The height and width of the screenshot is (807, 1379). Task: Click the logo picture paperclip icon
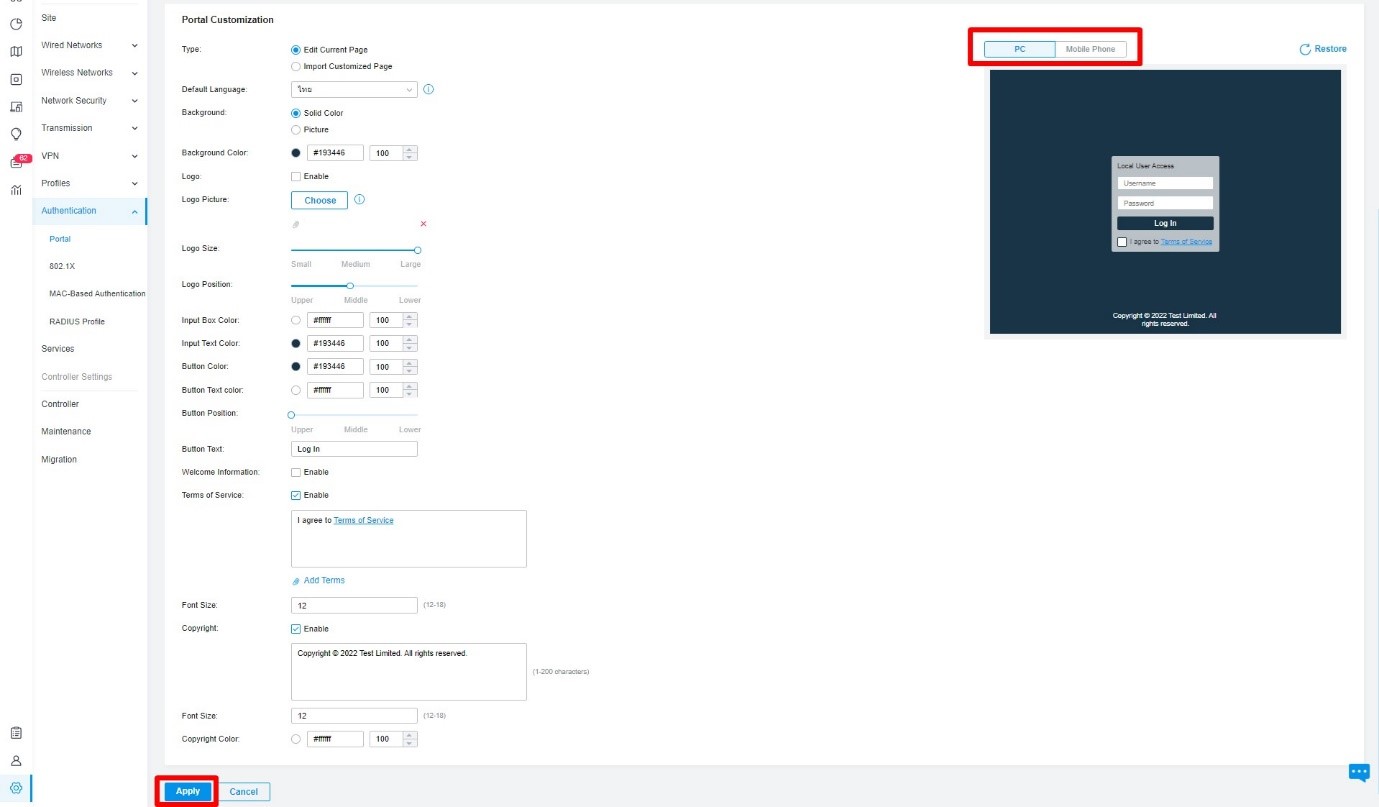pyautogui.click(x=296, y=224)
